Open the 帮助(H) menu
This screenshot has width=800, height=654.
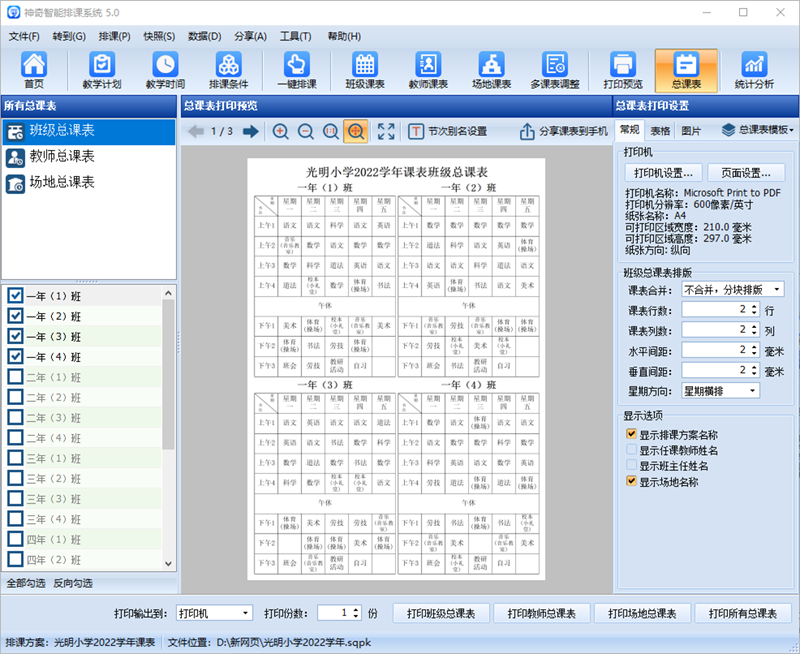(344, 37)
